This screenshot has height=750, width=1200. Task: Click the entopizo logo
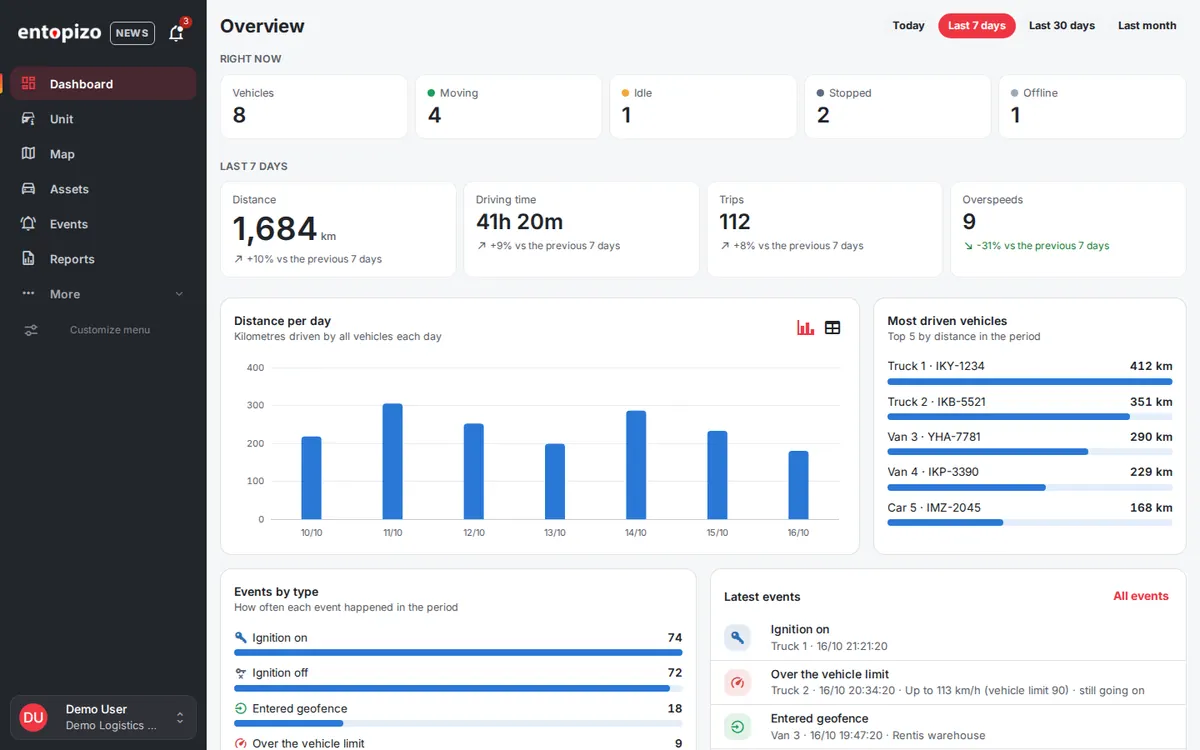pos(59,33)
